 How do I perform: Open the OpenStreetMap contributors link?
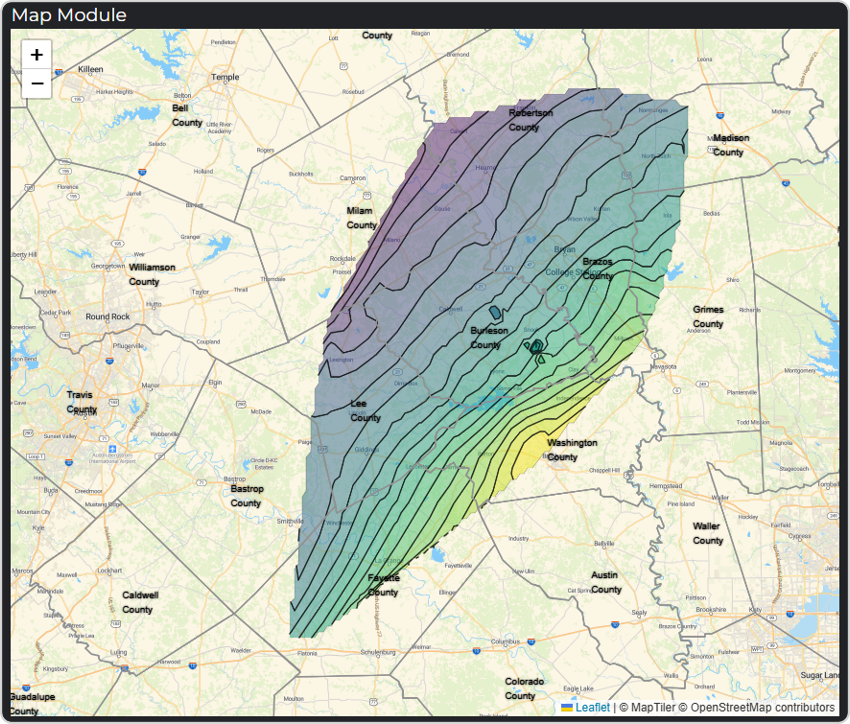(756, 707)
